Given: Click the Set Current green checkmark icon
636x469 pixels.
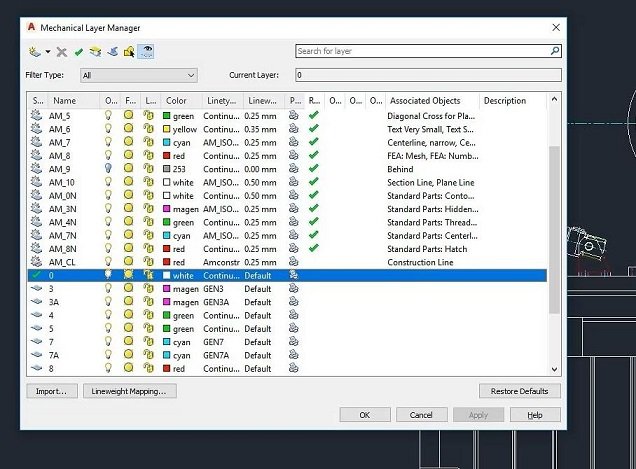Looking at the screenshot, I should coord(79,52).
